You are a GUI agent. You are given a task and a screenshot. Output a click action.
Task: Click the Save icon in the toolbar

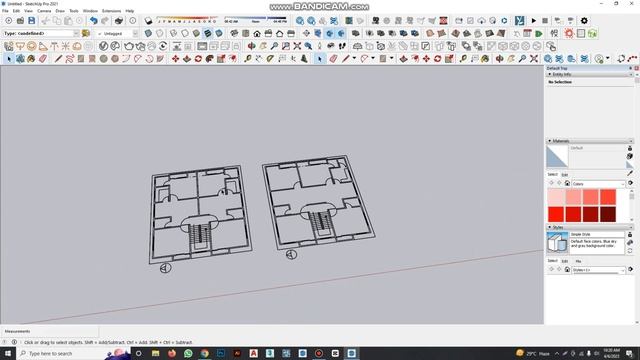(x=31, y=20)
